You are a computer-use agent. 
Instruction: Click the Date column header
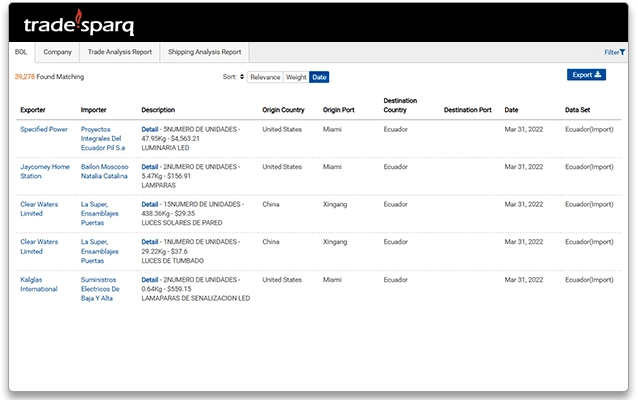click(x=511, y=110)
